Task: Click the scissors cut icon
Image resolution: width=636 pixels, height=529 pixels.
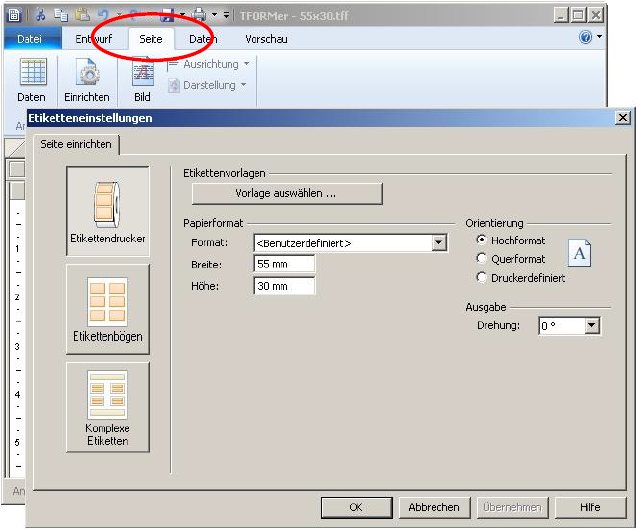Action: pos(41,15)
